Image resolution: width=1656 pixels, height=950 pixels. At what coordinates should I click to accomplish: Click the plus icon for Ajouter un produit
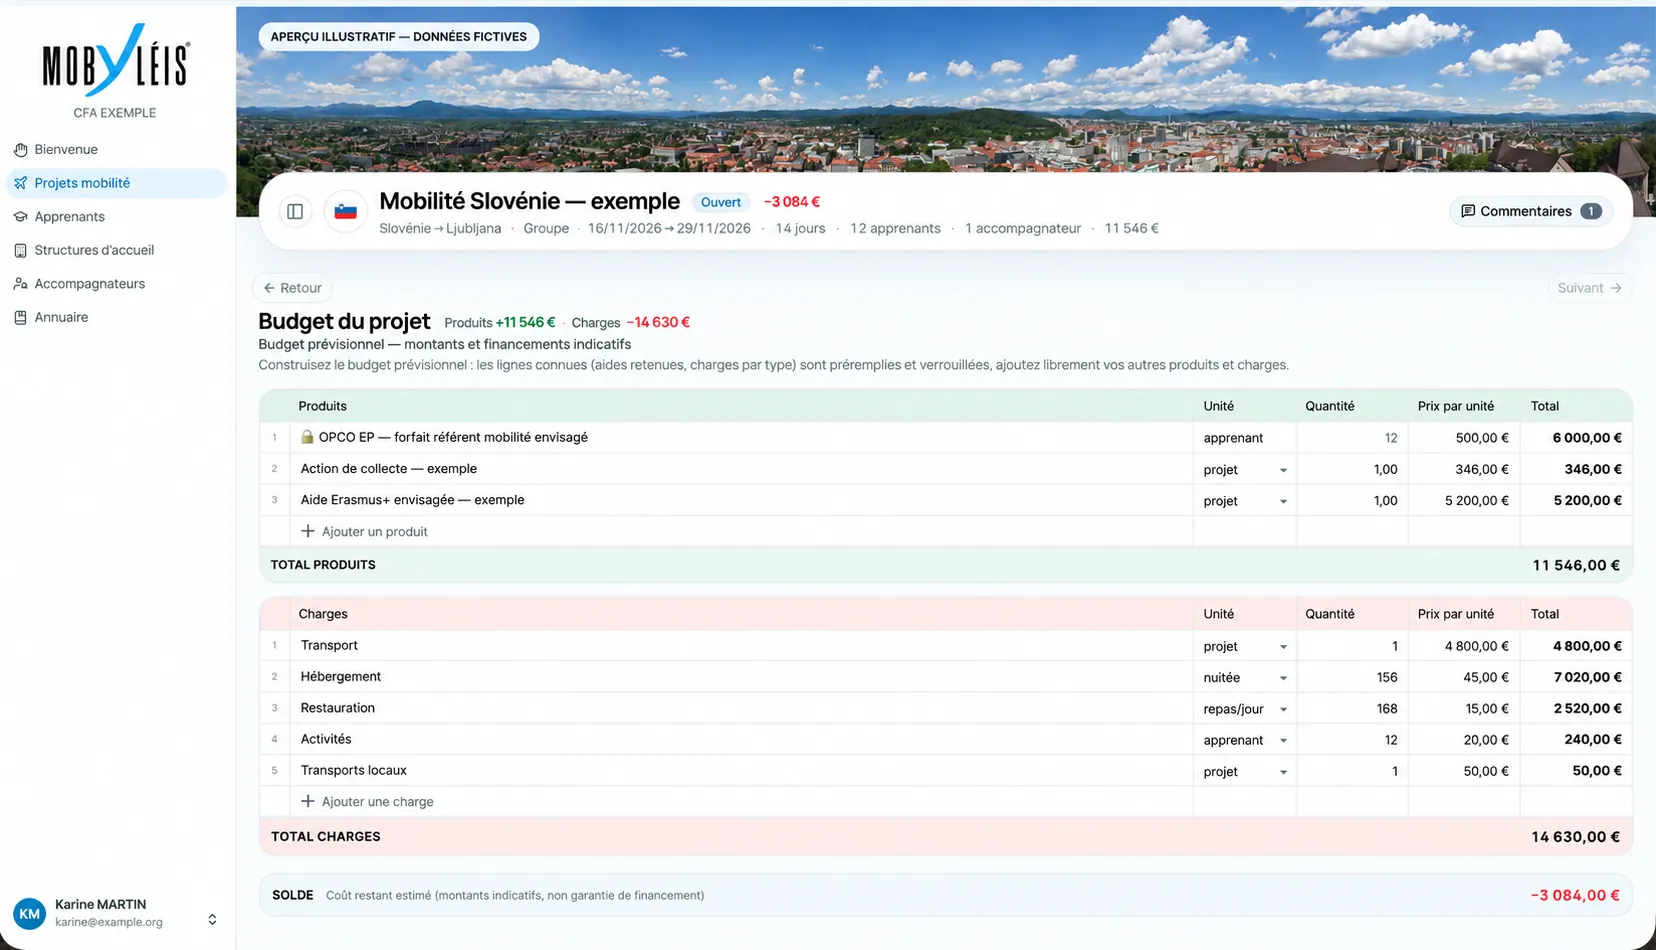coord(308,531)
